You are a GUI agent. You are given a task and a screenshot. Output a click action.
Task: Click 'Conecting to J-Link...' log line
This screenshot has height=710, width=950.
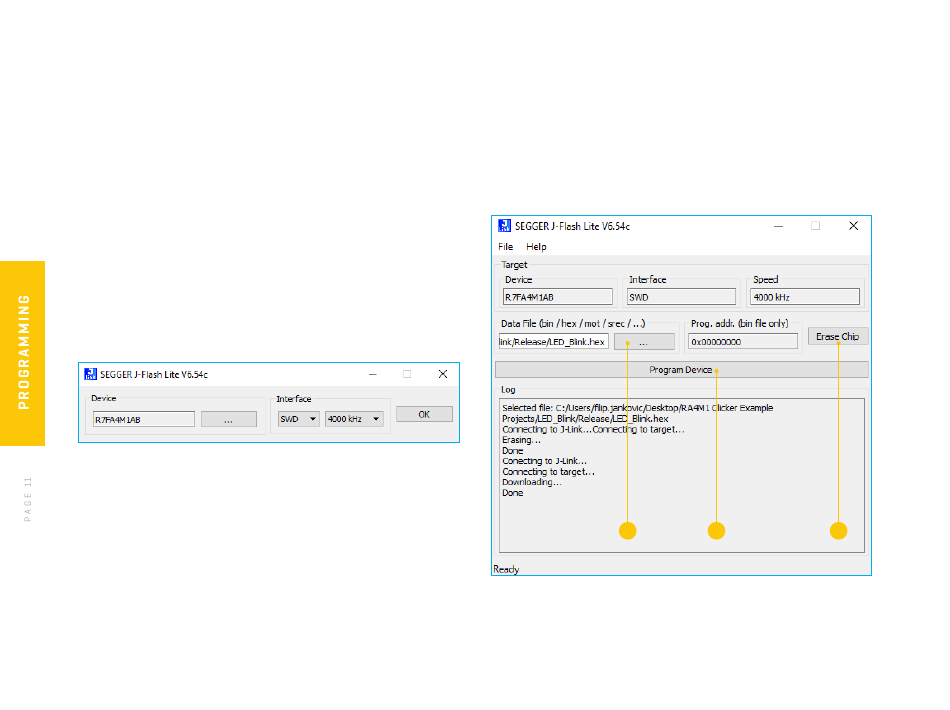(544, 461)
